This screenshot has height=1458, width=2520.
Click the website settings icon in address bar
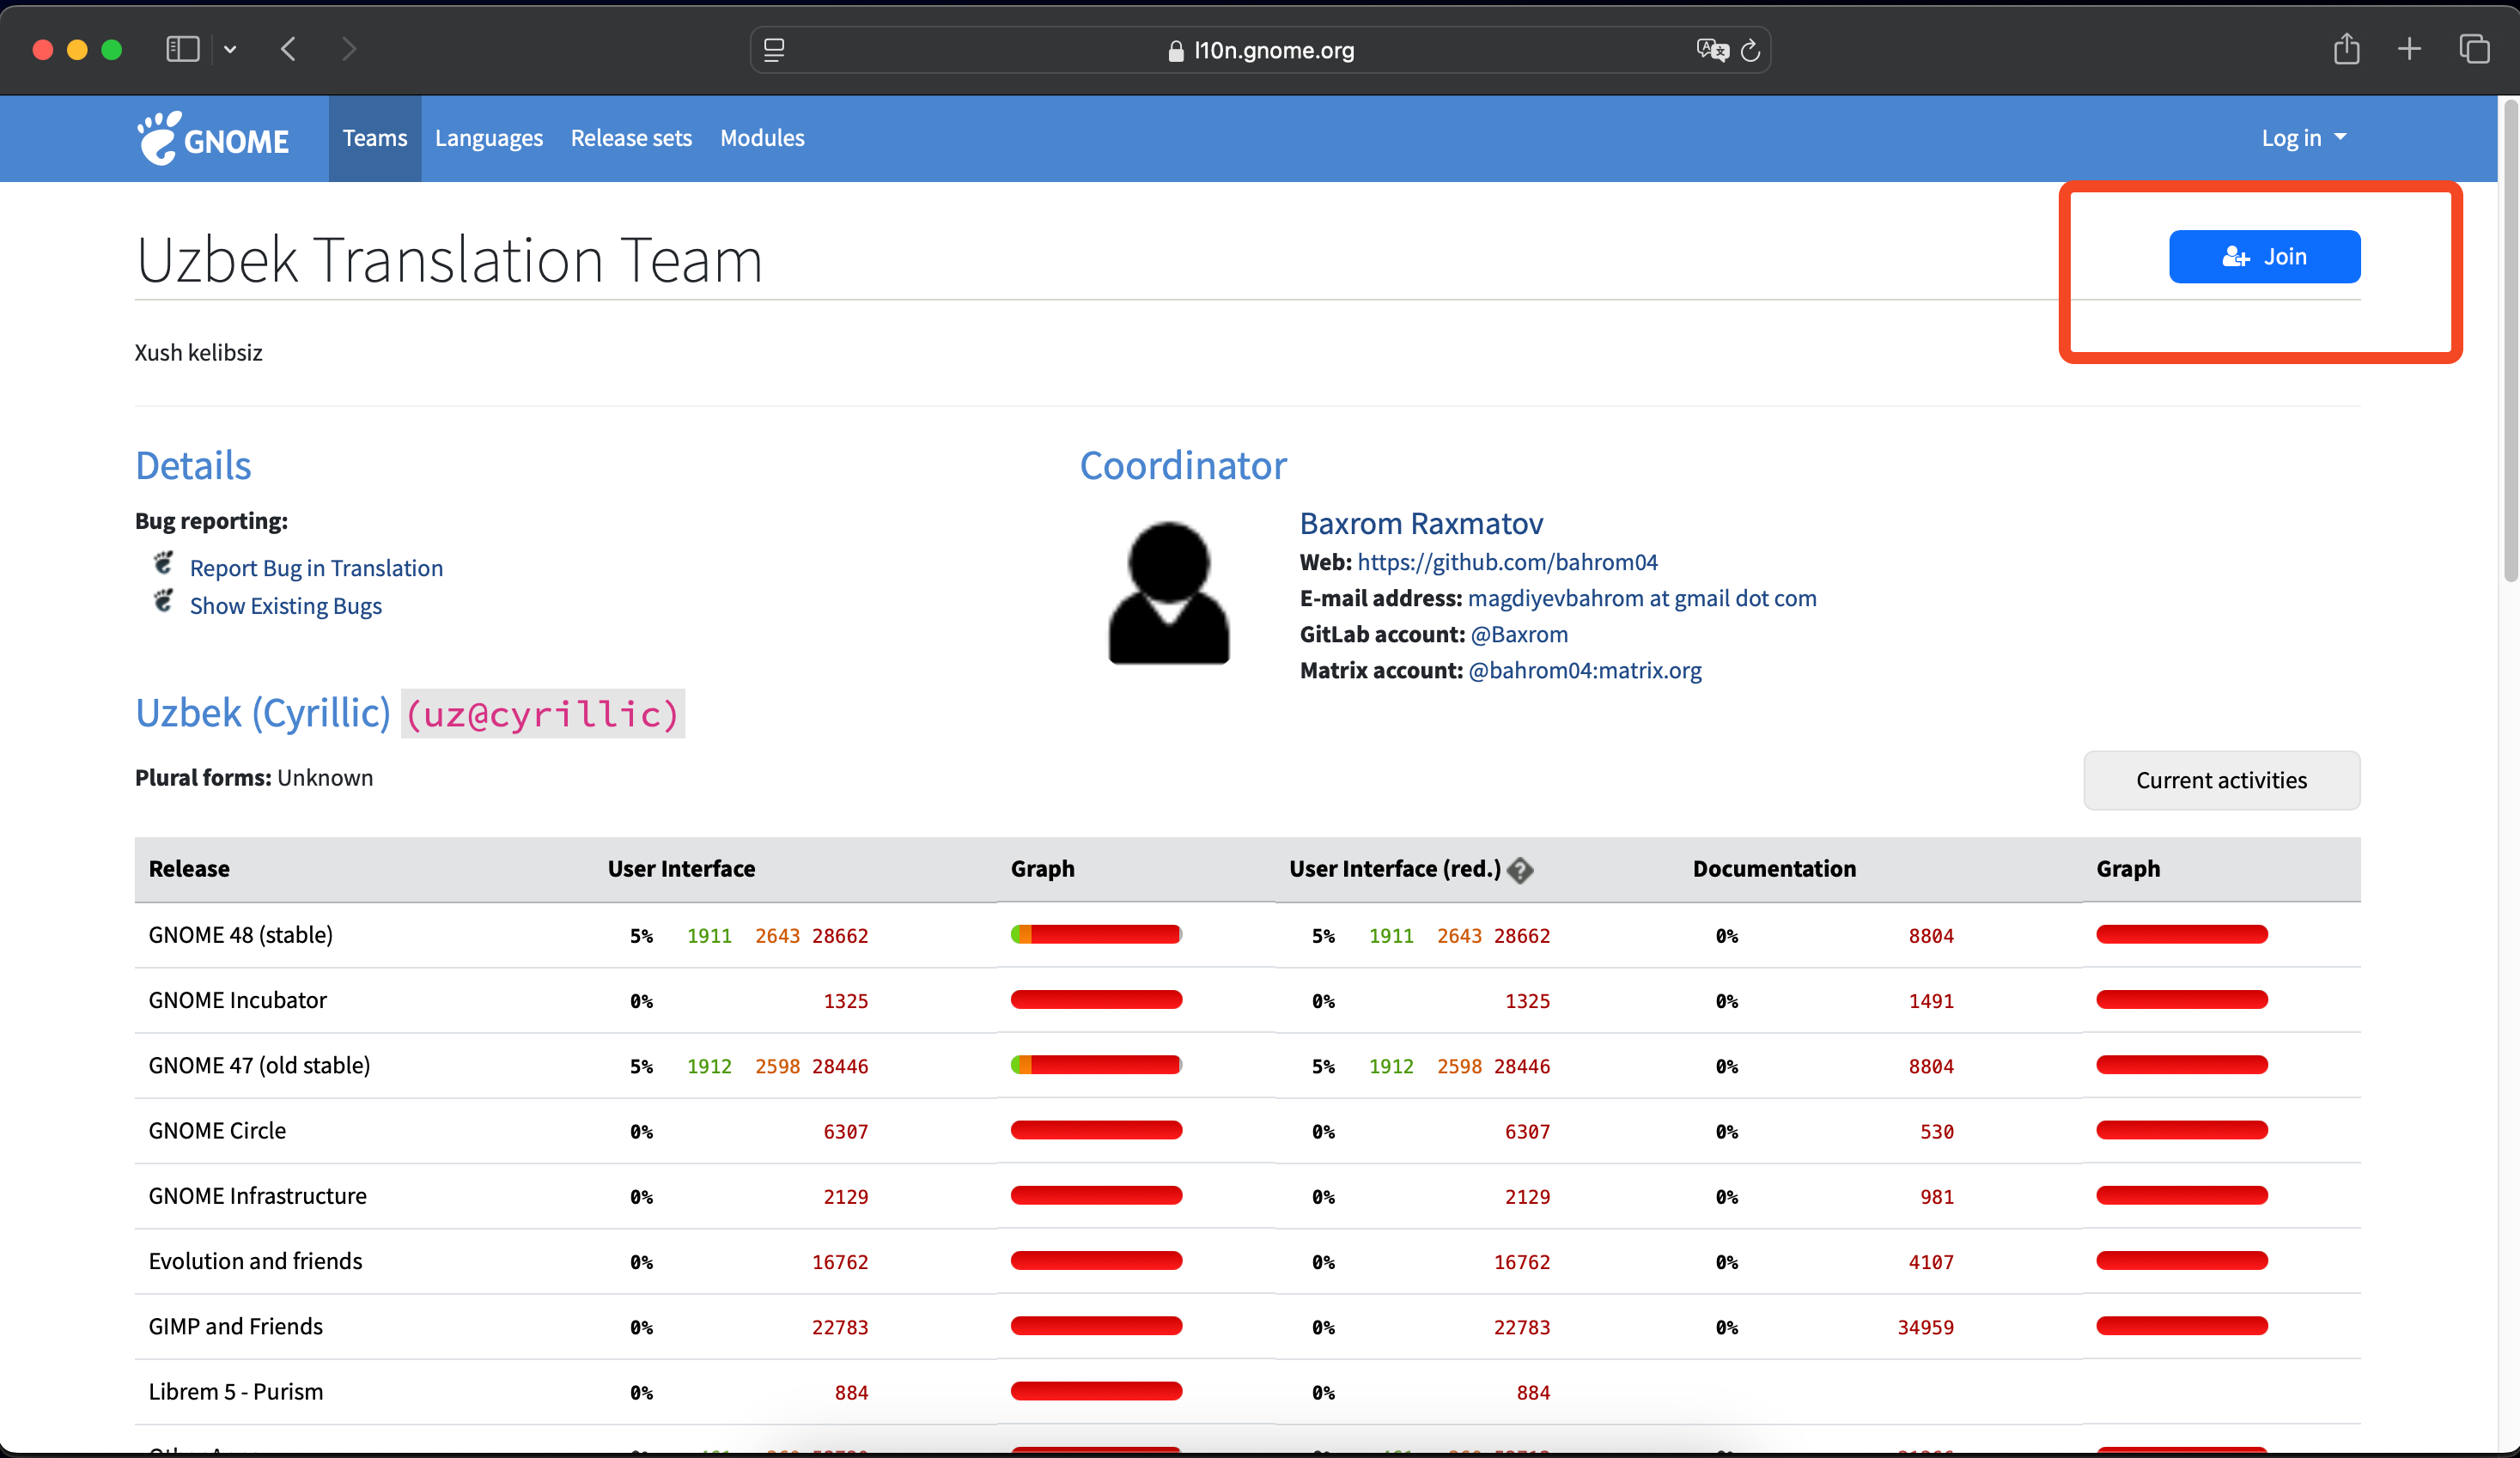click(774, 50)
